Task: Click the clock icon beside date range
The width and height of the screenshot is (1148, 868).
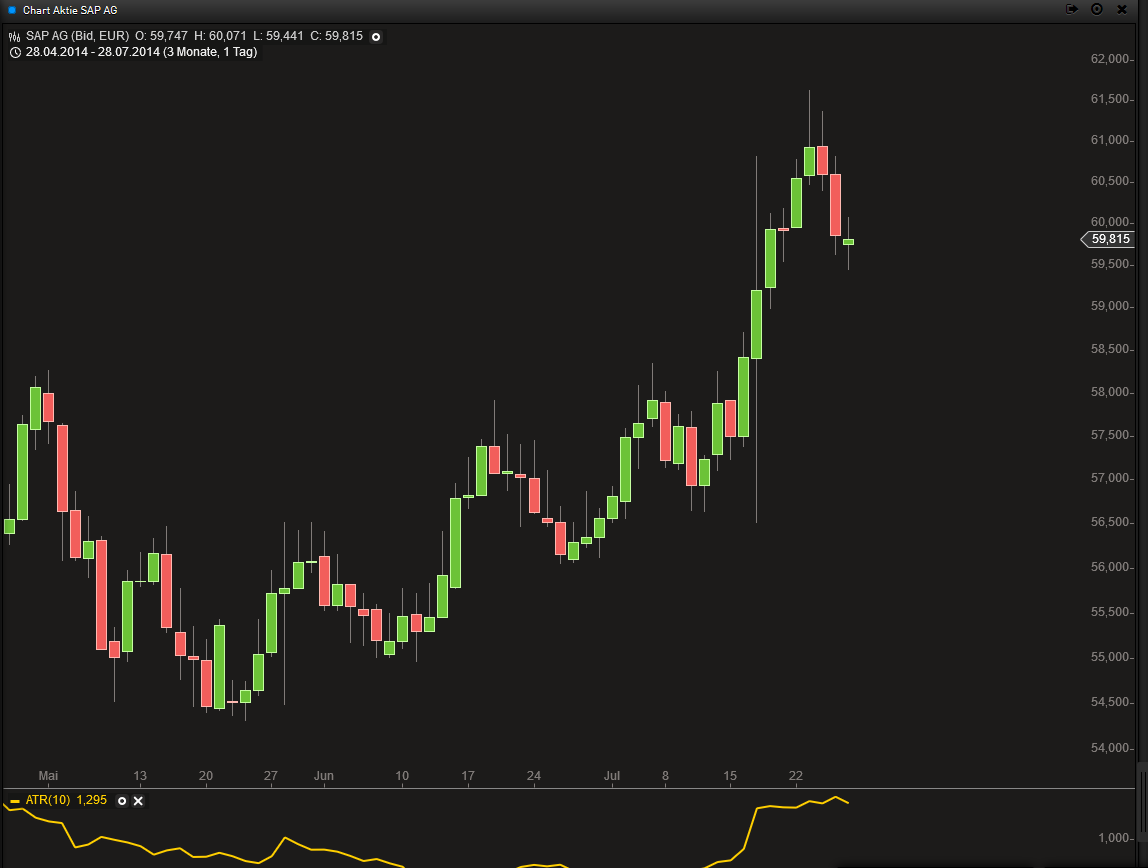Action: coord(15,52)
